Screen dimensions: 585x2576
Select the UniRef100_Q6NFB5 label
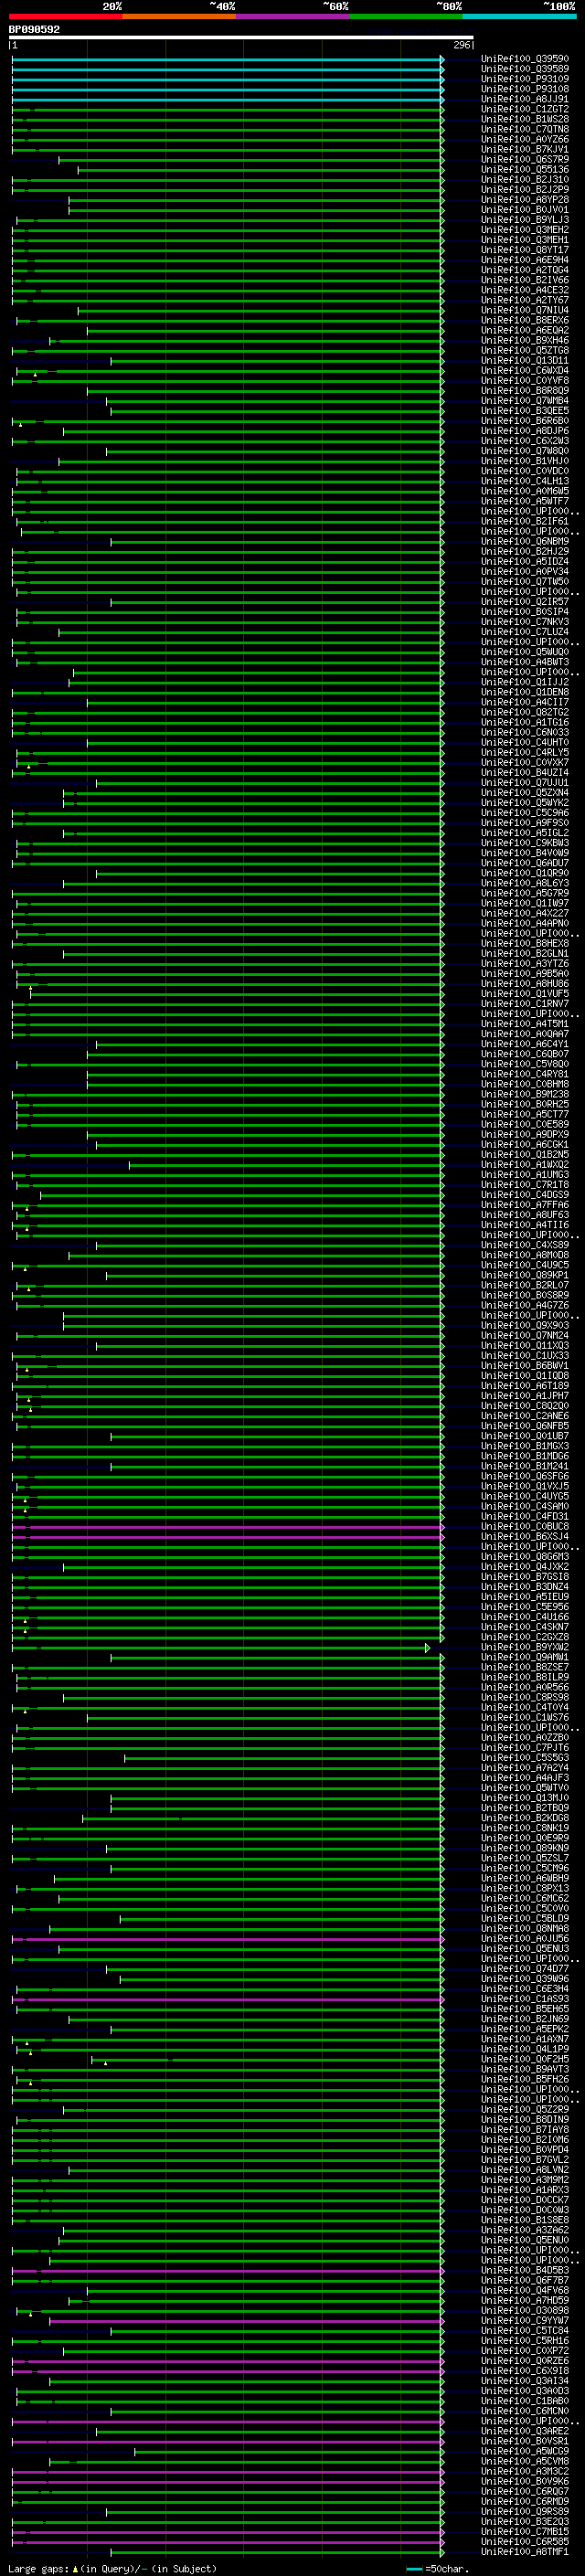[x=525, y=1426]
